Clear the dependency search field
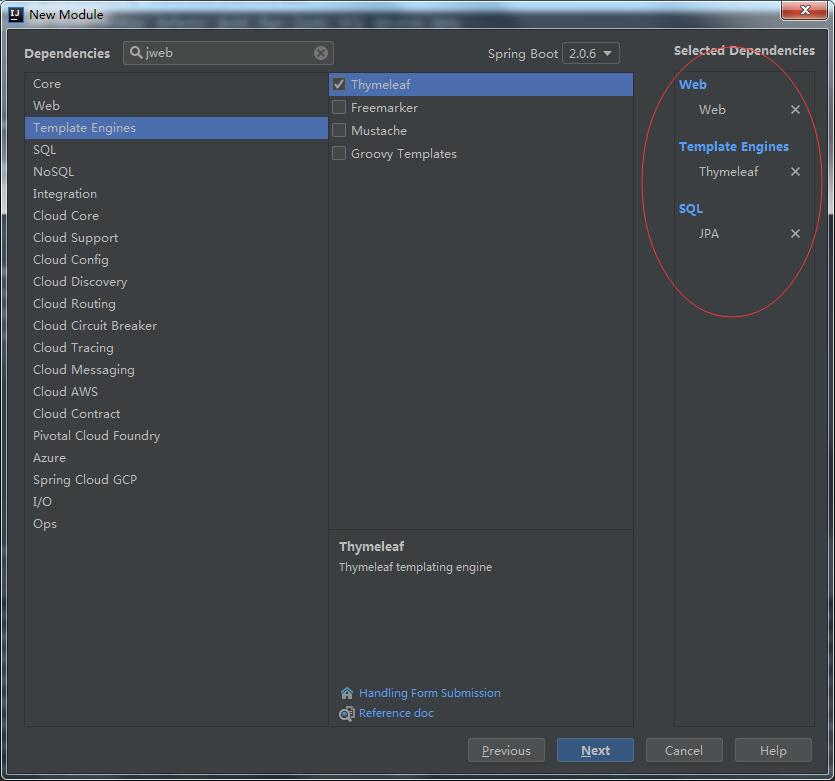Viewport: 835px width, 781px height. tap(321, 53)
